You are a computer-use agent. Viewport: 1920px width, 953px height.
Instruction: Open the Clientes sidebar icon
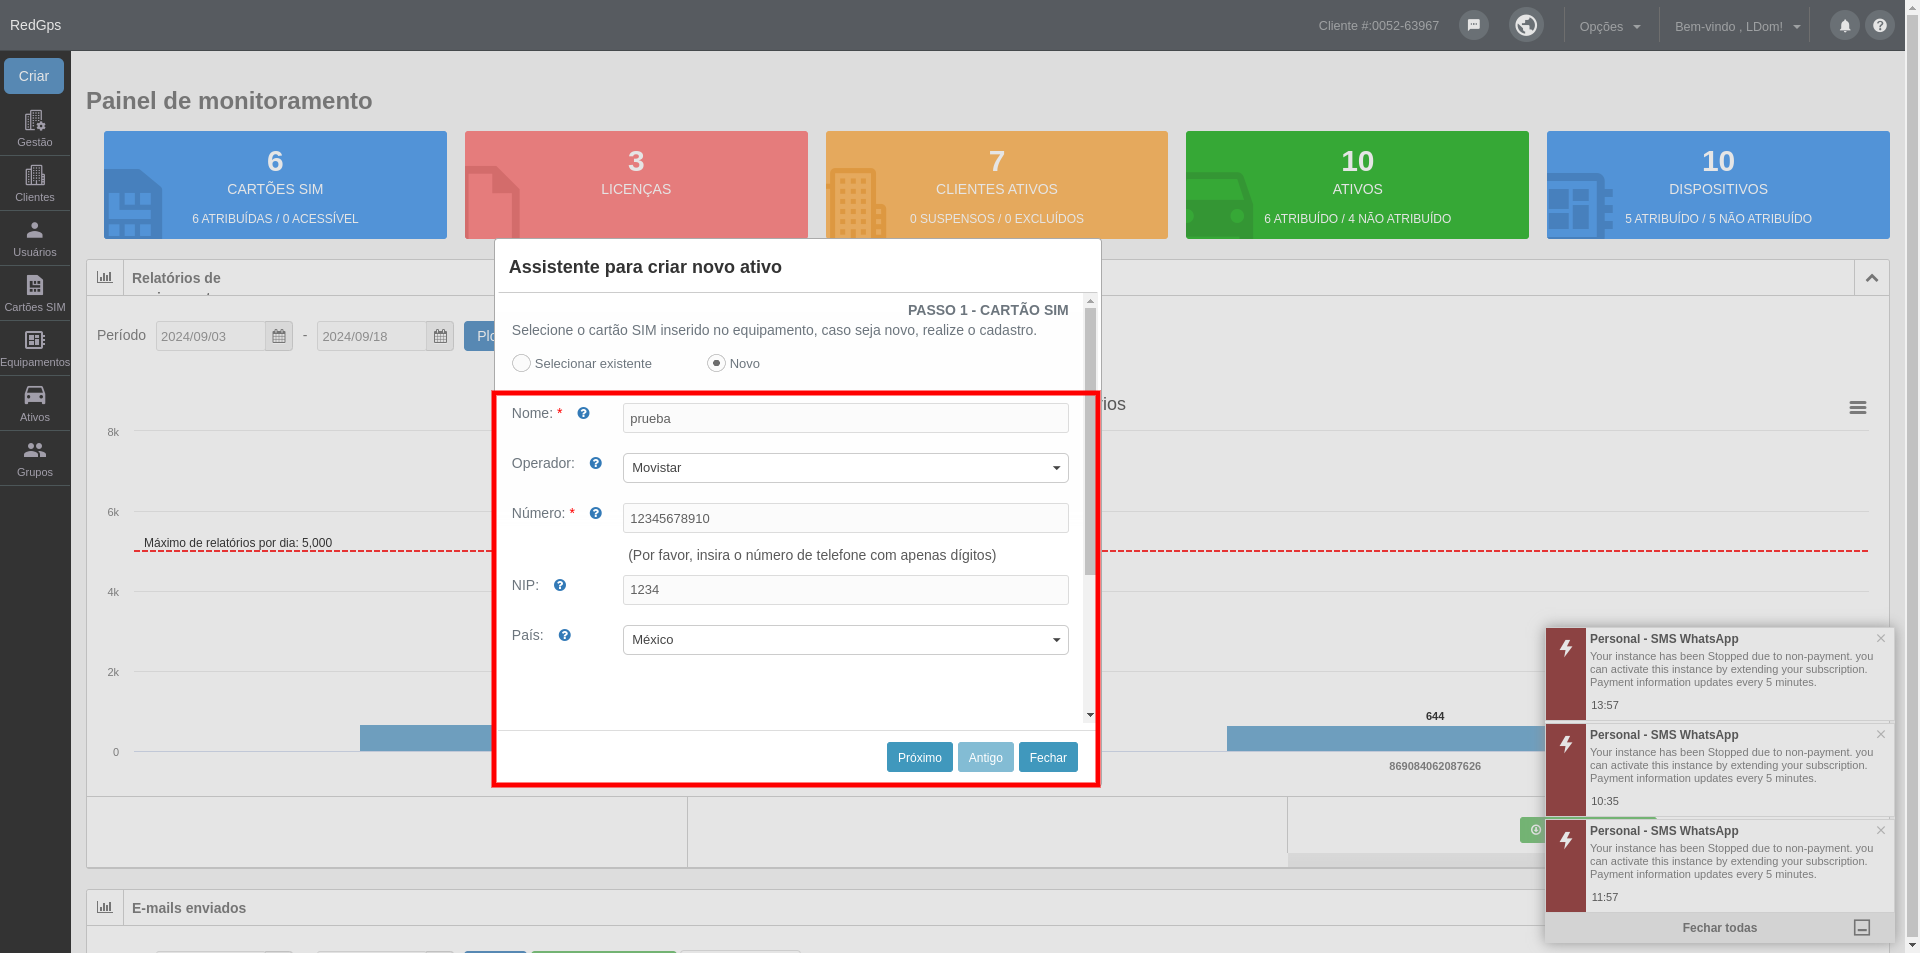point(35,183)
